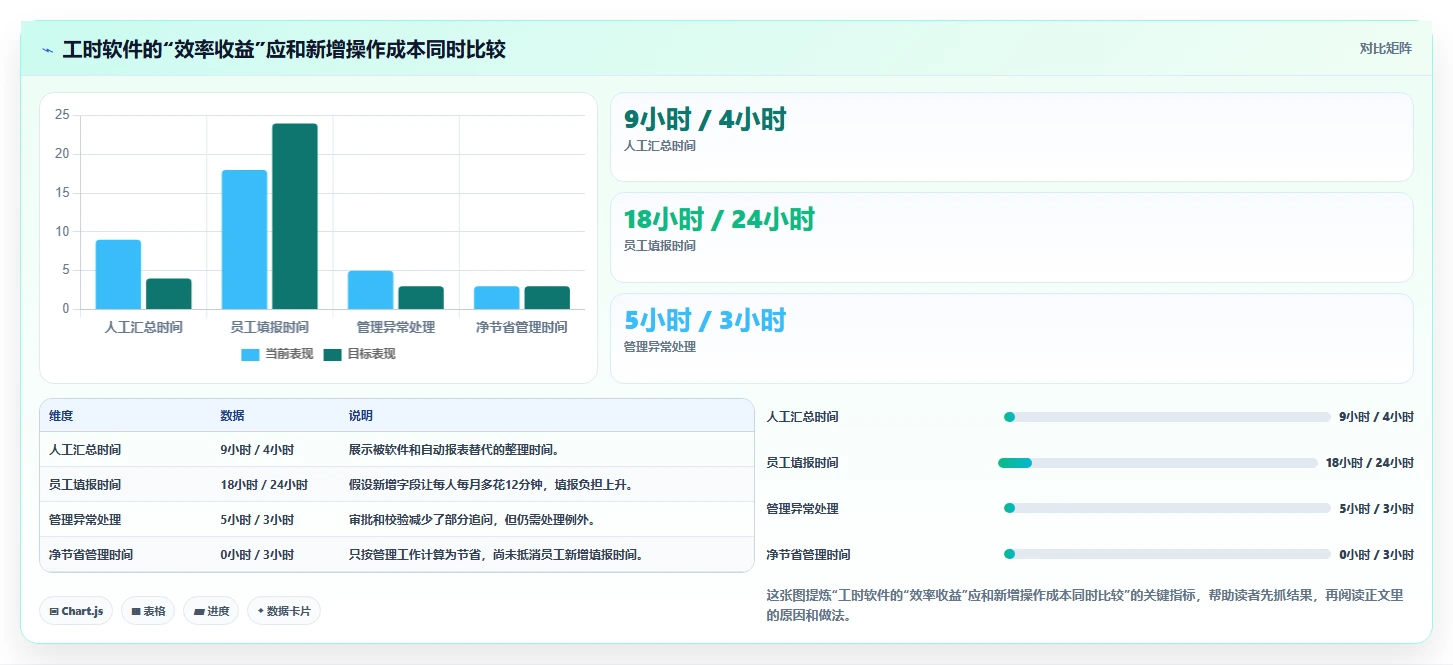This screenshot has width=1453, height=665.
Task: Click the 进度 tag
Action: click(211, 611)
